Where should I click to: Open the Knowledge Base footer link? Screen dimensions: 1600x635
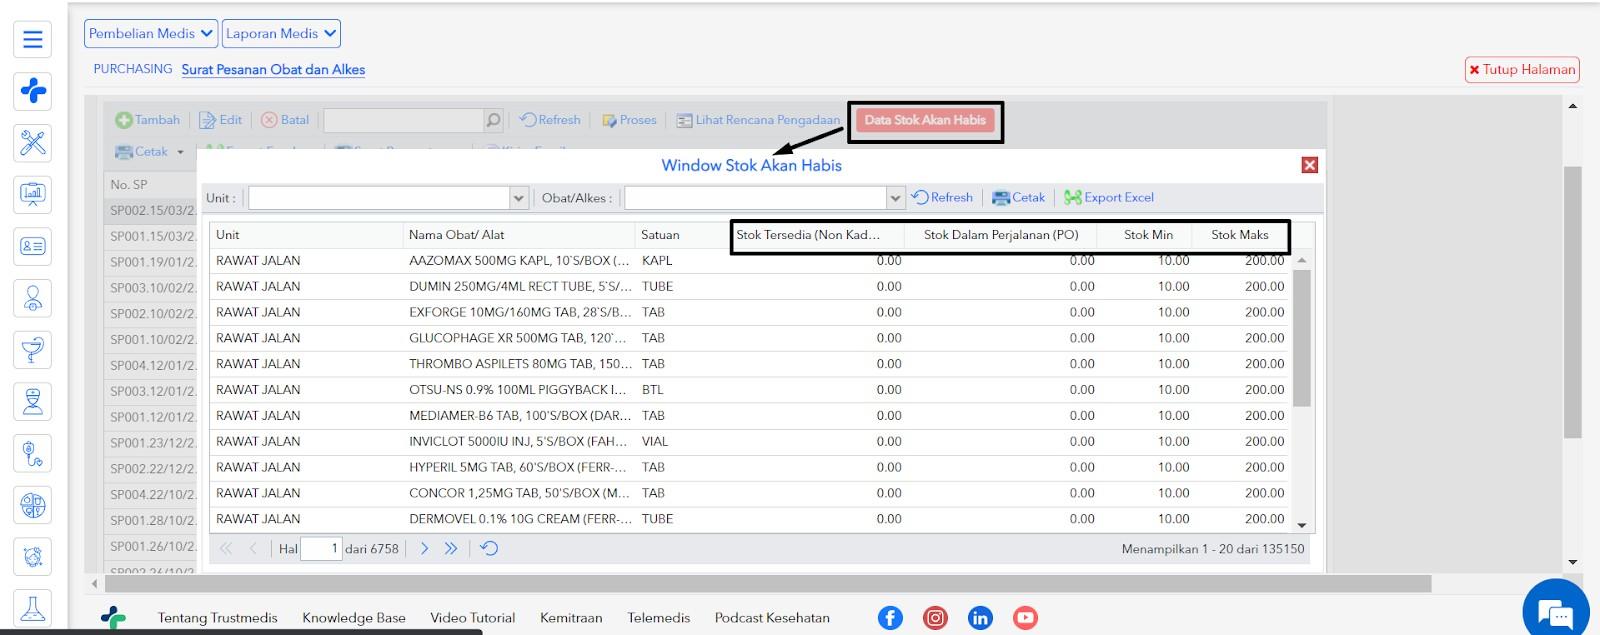point(354,618)
